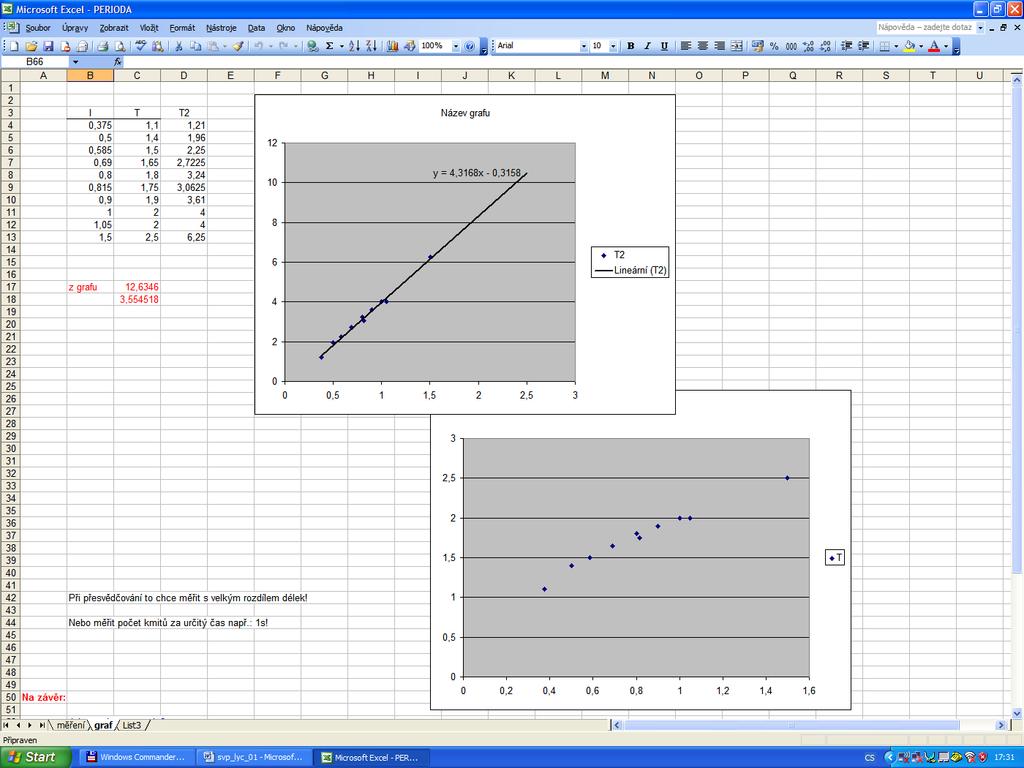Open the font size dropdown

tap(613, 46)
